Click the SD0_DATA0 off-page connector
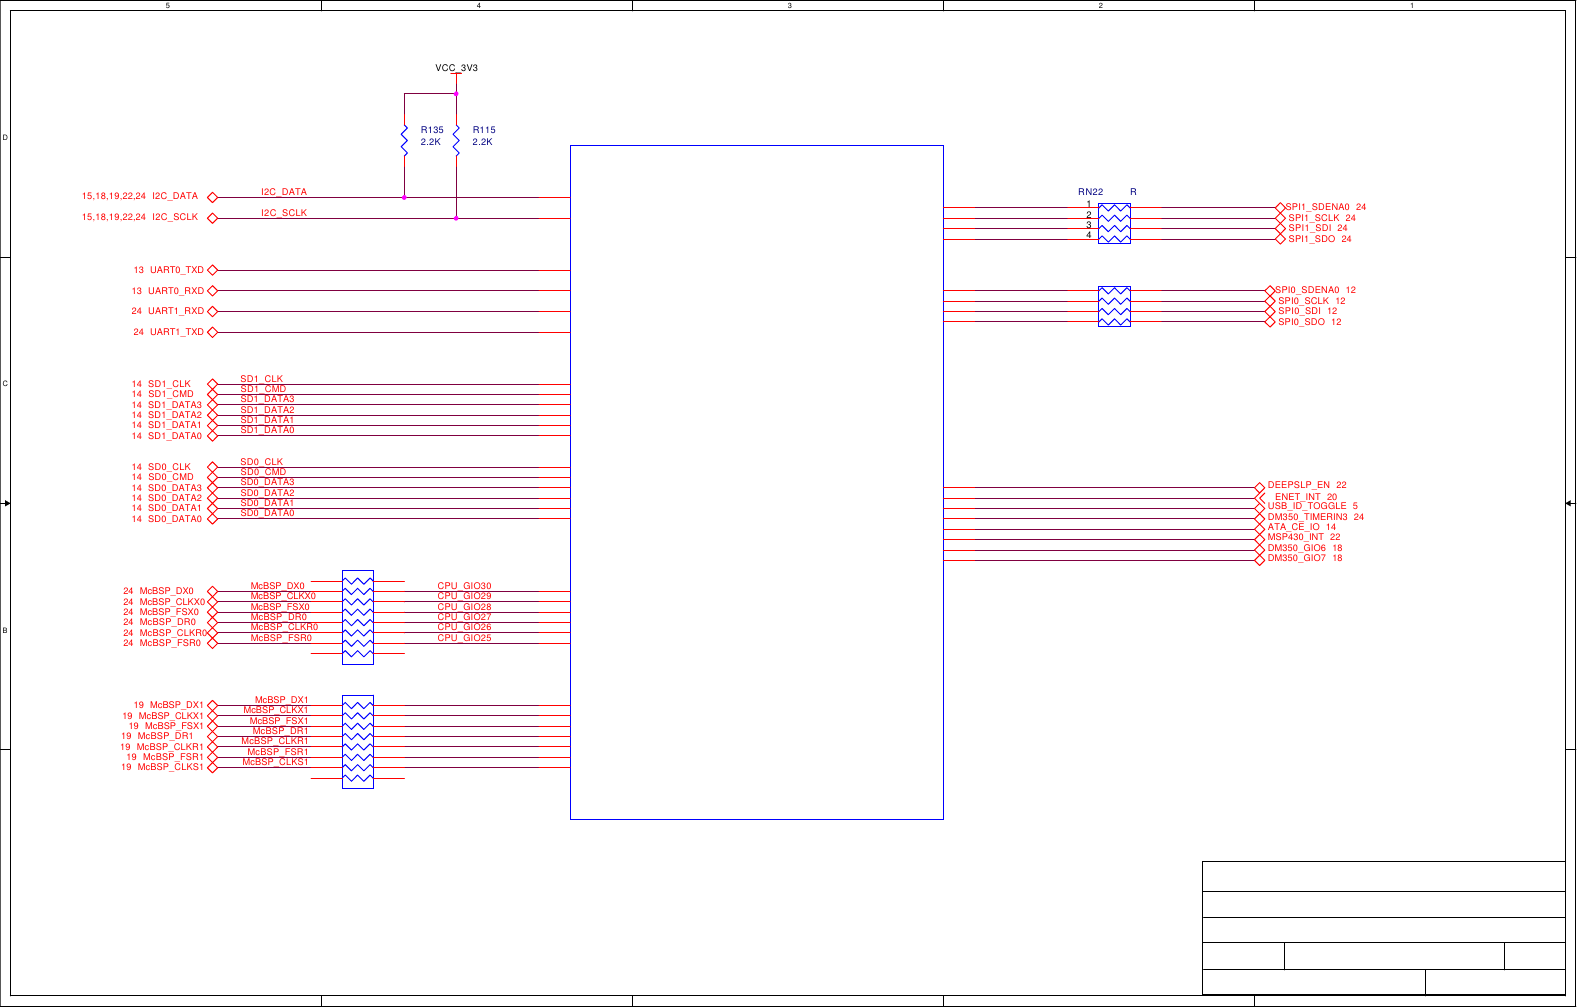Image resolution: width=1577 pixels, height=1007 pixels. pos(212,519)
